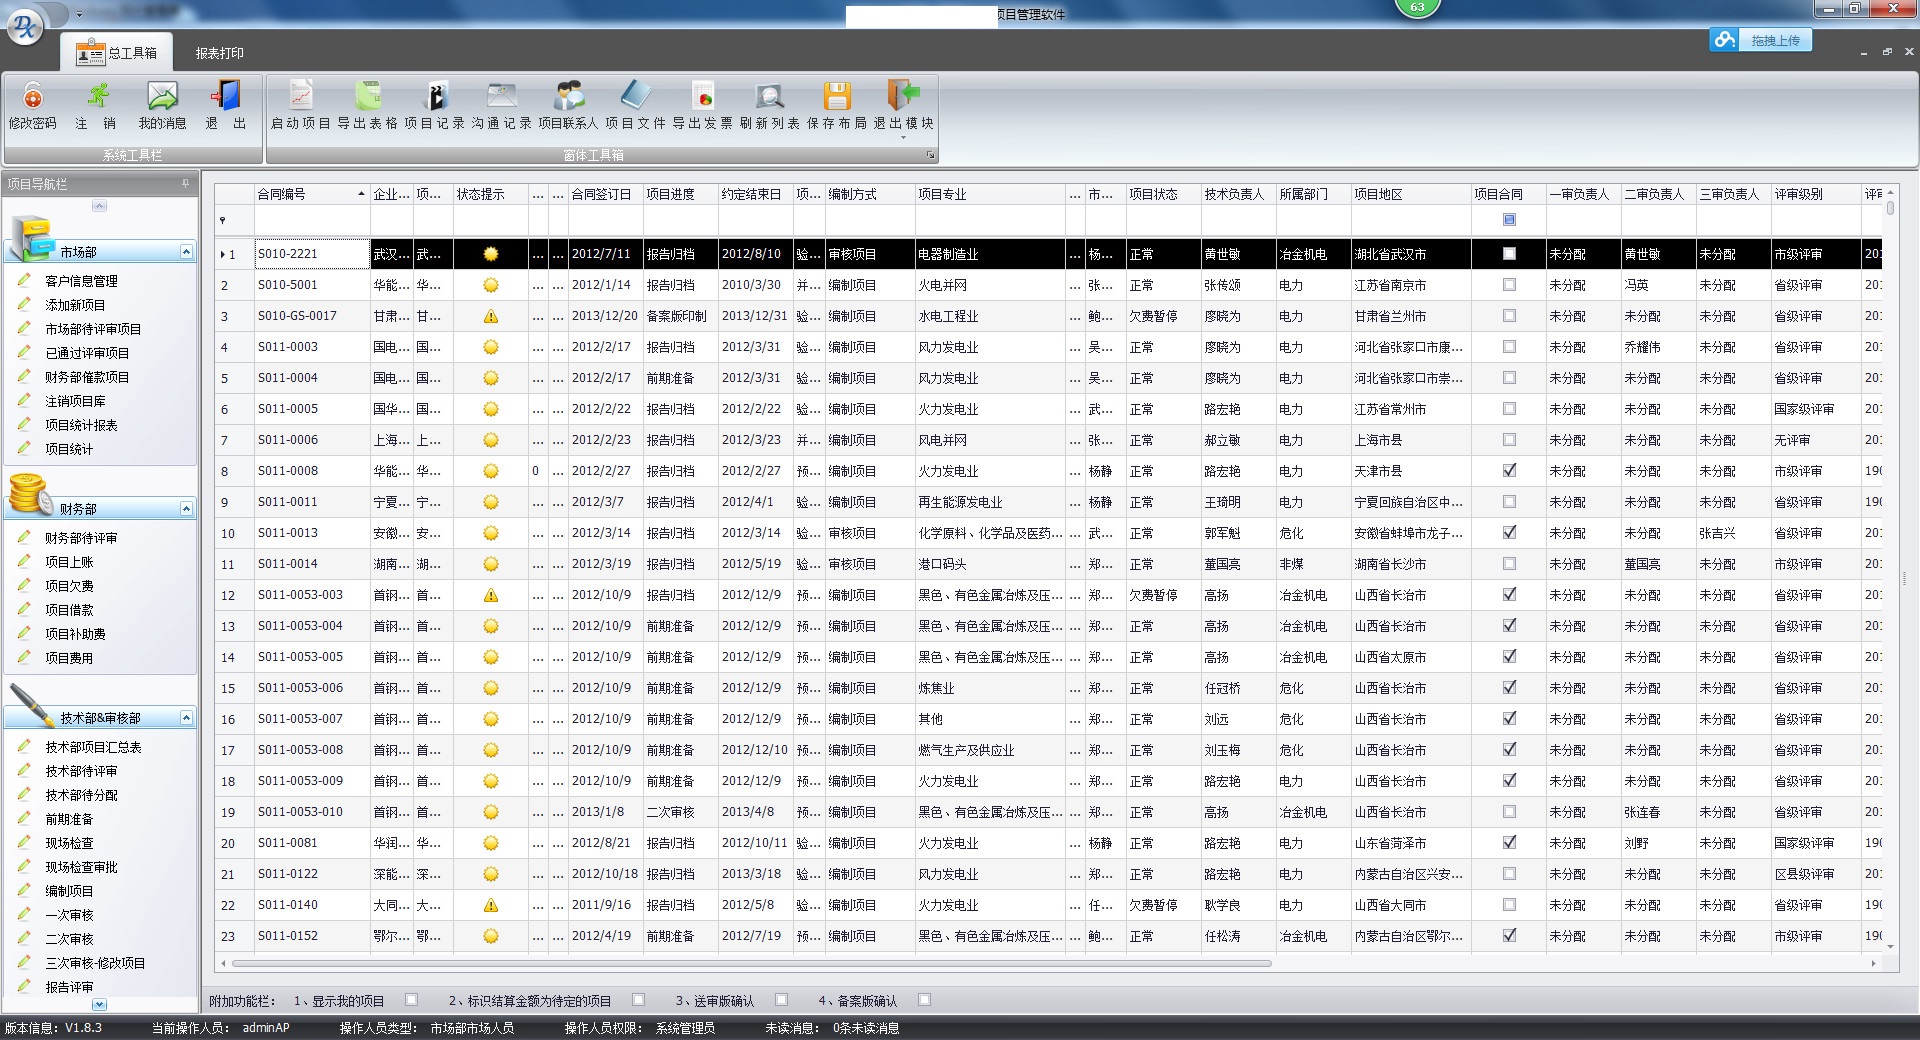
Task: Collapse the 技术部&审核部 section
Action: click(x=186, y=718)
